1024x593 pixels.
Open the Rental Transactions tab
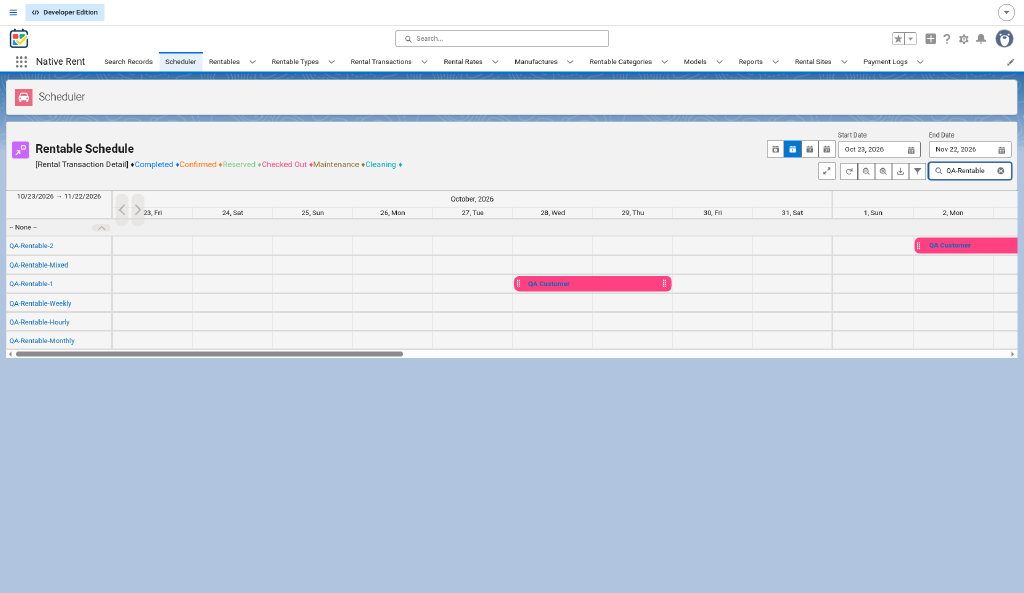click(381, 61)
